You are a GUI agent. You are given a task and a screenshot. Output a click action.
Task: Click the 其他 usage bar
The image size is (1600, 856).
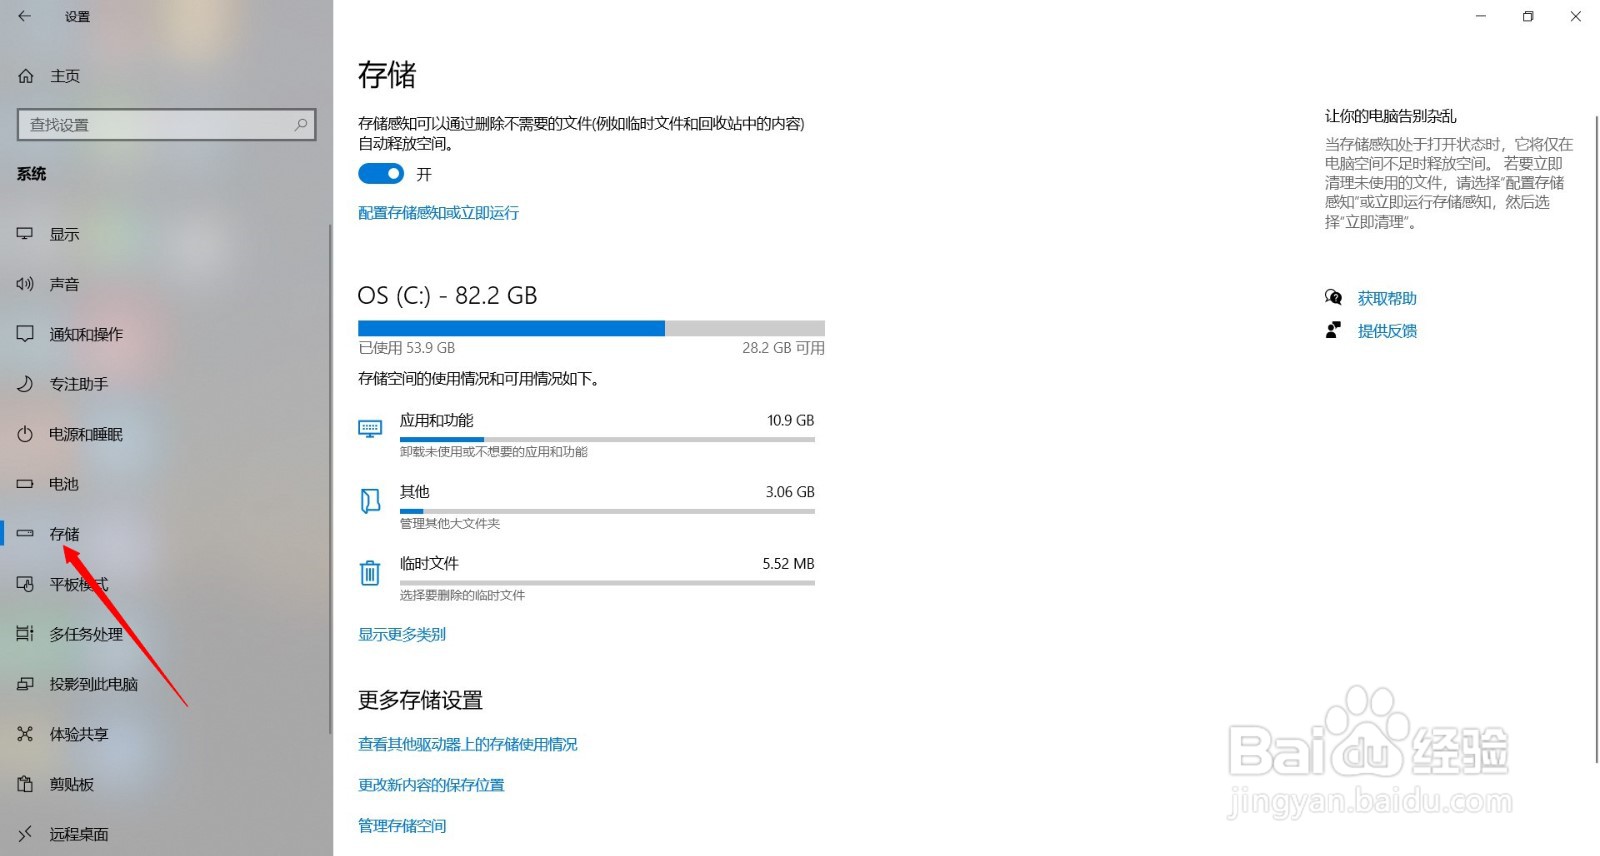coord(607,511)
